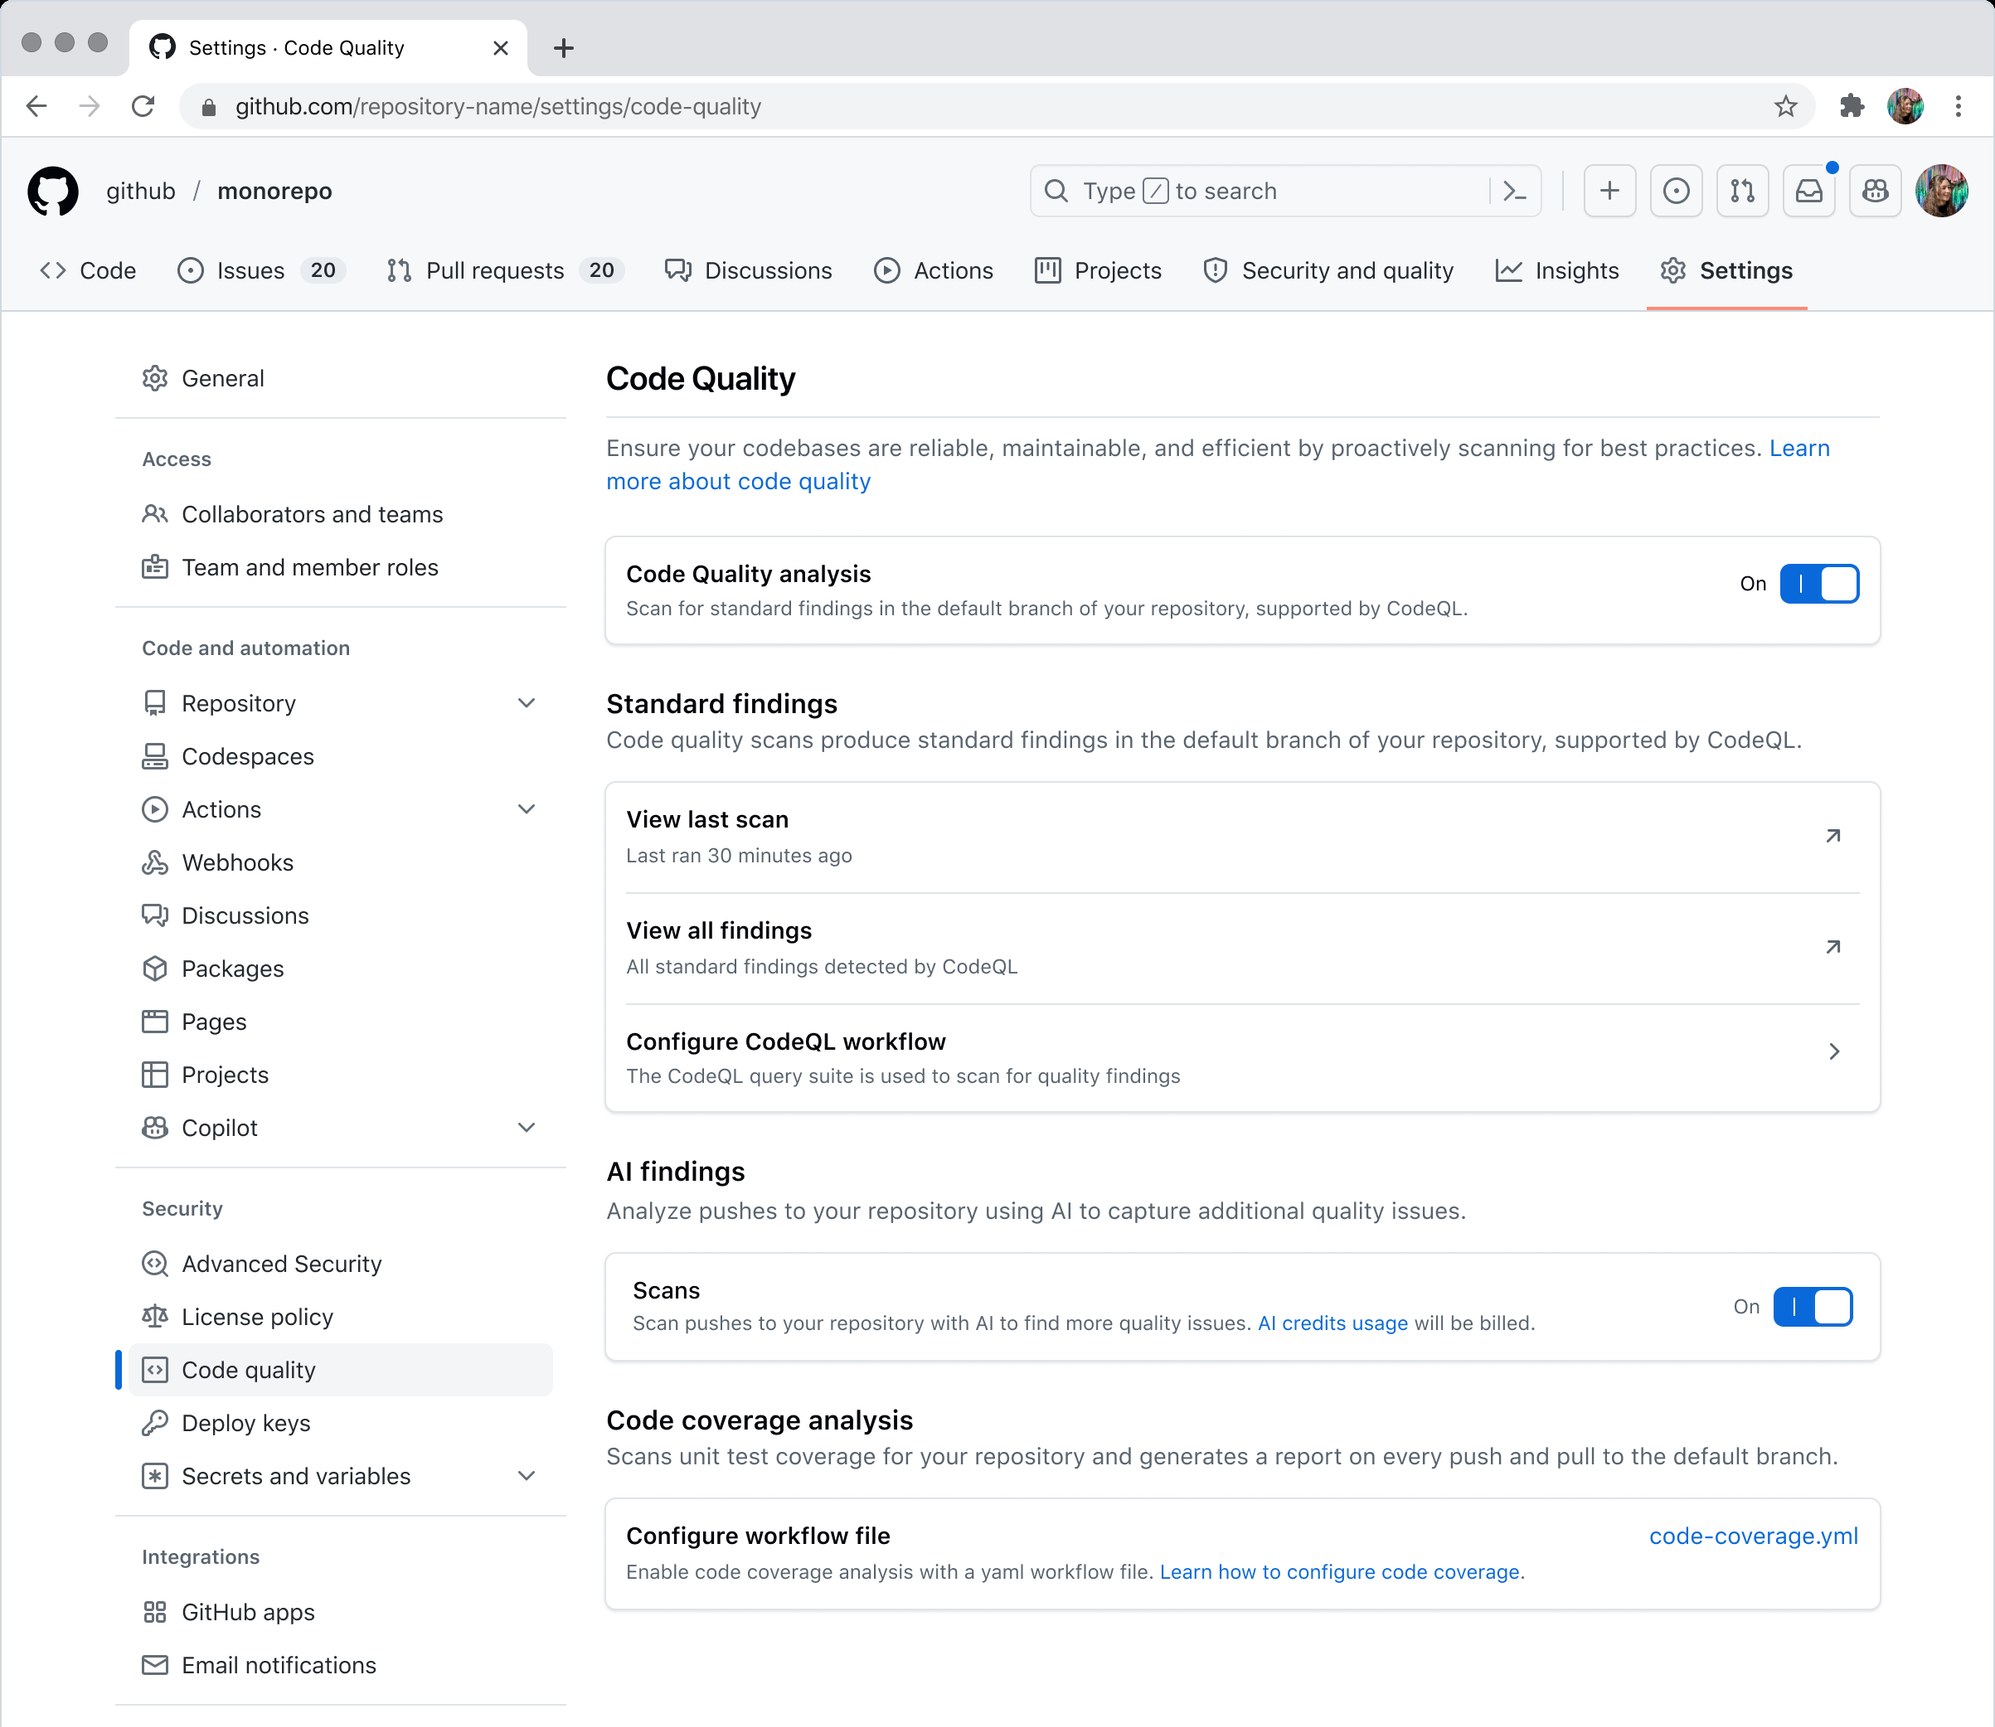Close the Settings · Code Quality browser tab

point(501,48)
